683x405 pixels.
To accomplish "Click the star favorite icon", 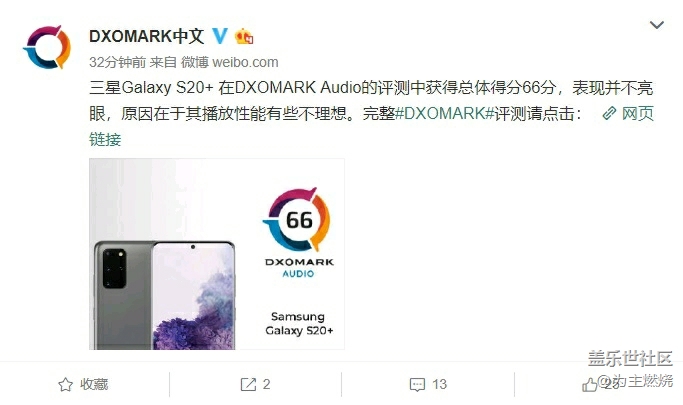I will (65, 385).
